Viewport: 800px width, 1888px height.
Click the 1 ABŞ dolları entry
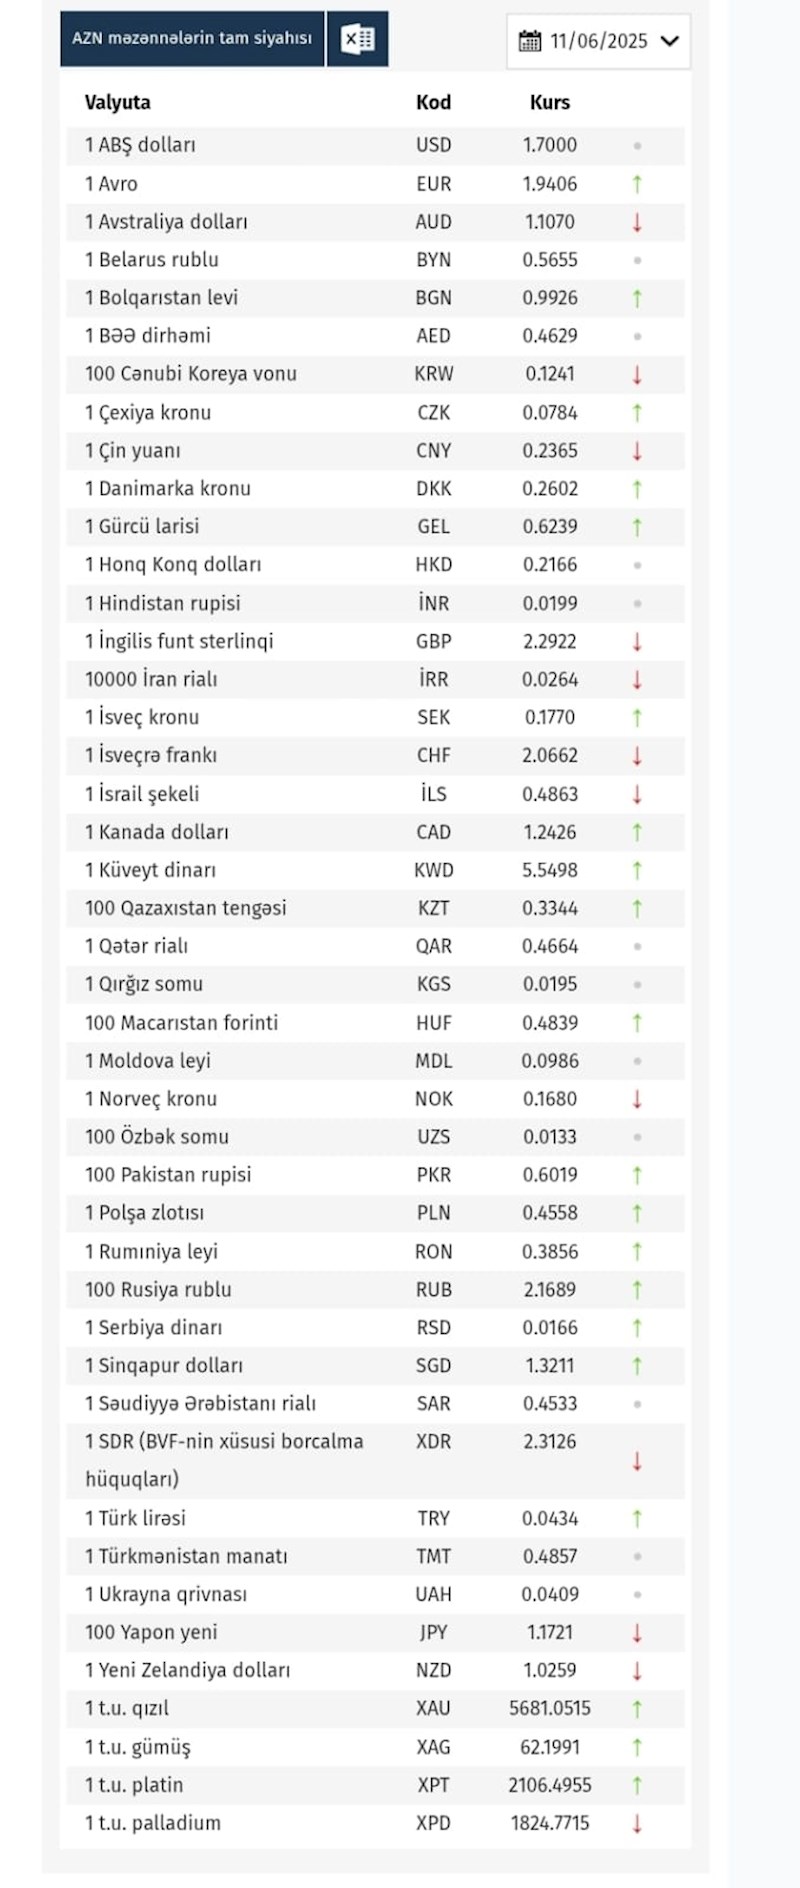[140, 145]
